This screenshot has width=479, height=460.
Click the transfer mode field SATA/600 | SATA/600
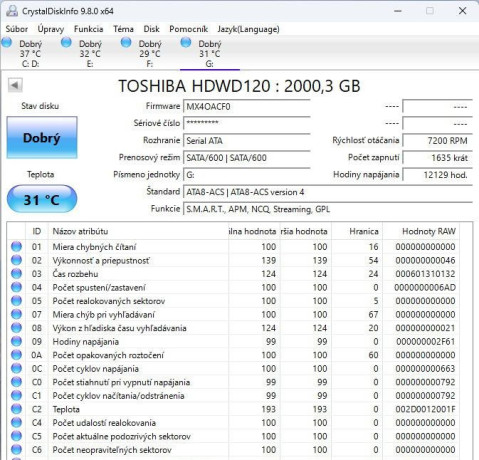[x=247, y=158]
